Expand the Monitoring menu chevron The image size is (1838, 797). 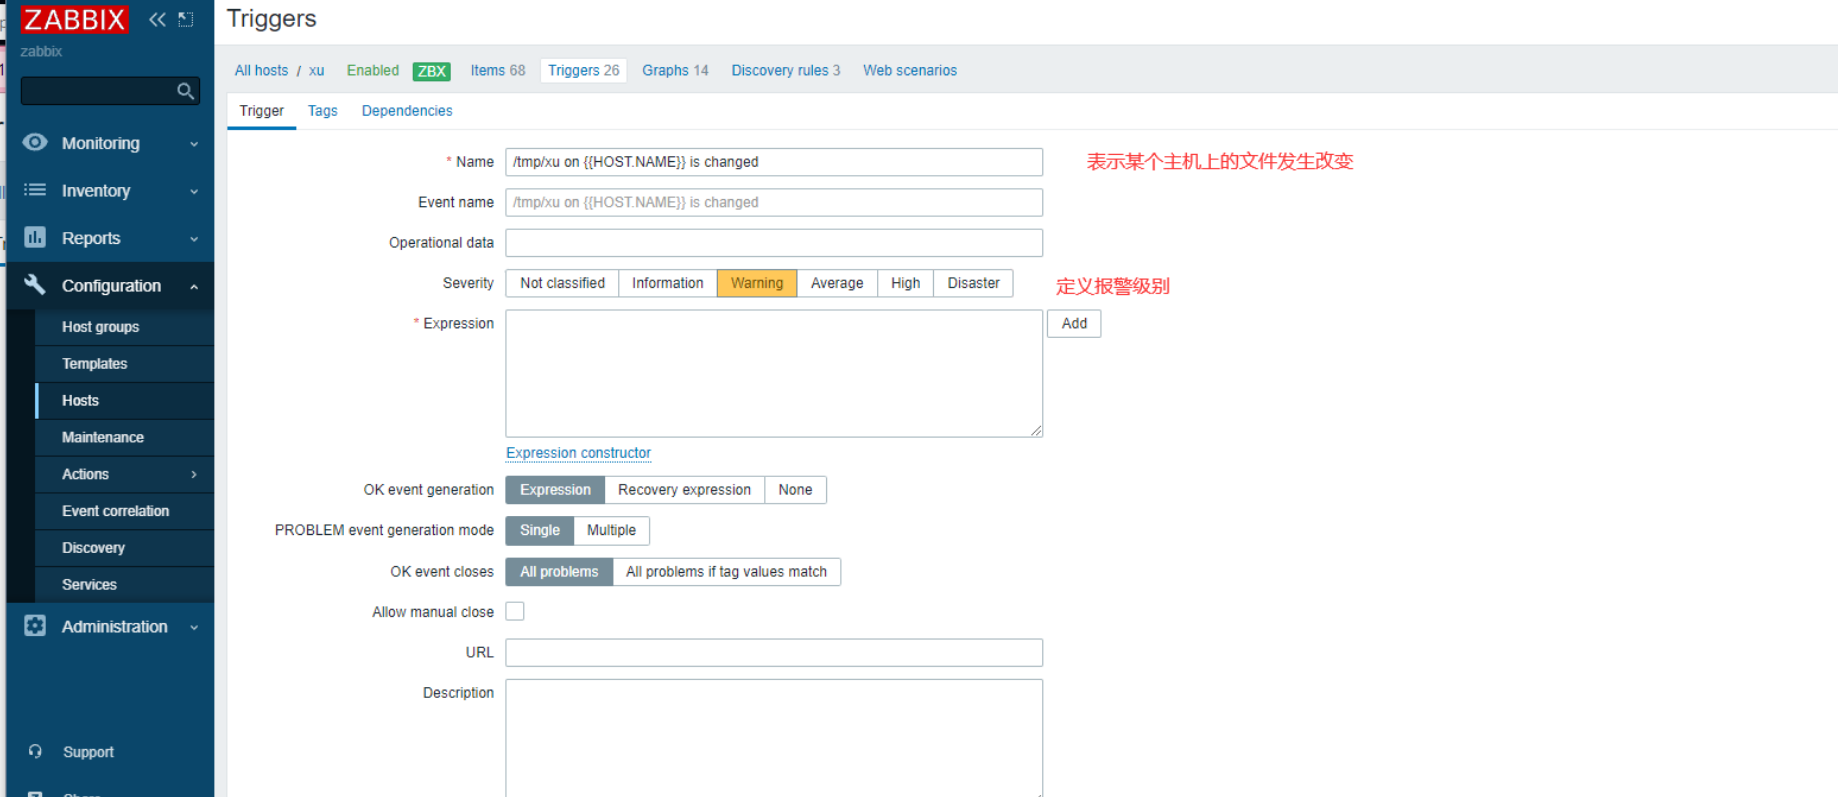[194, 144]
